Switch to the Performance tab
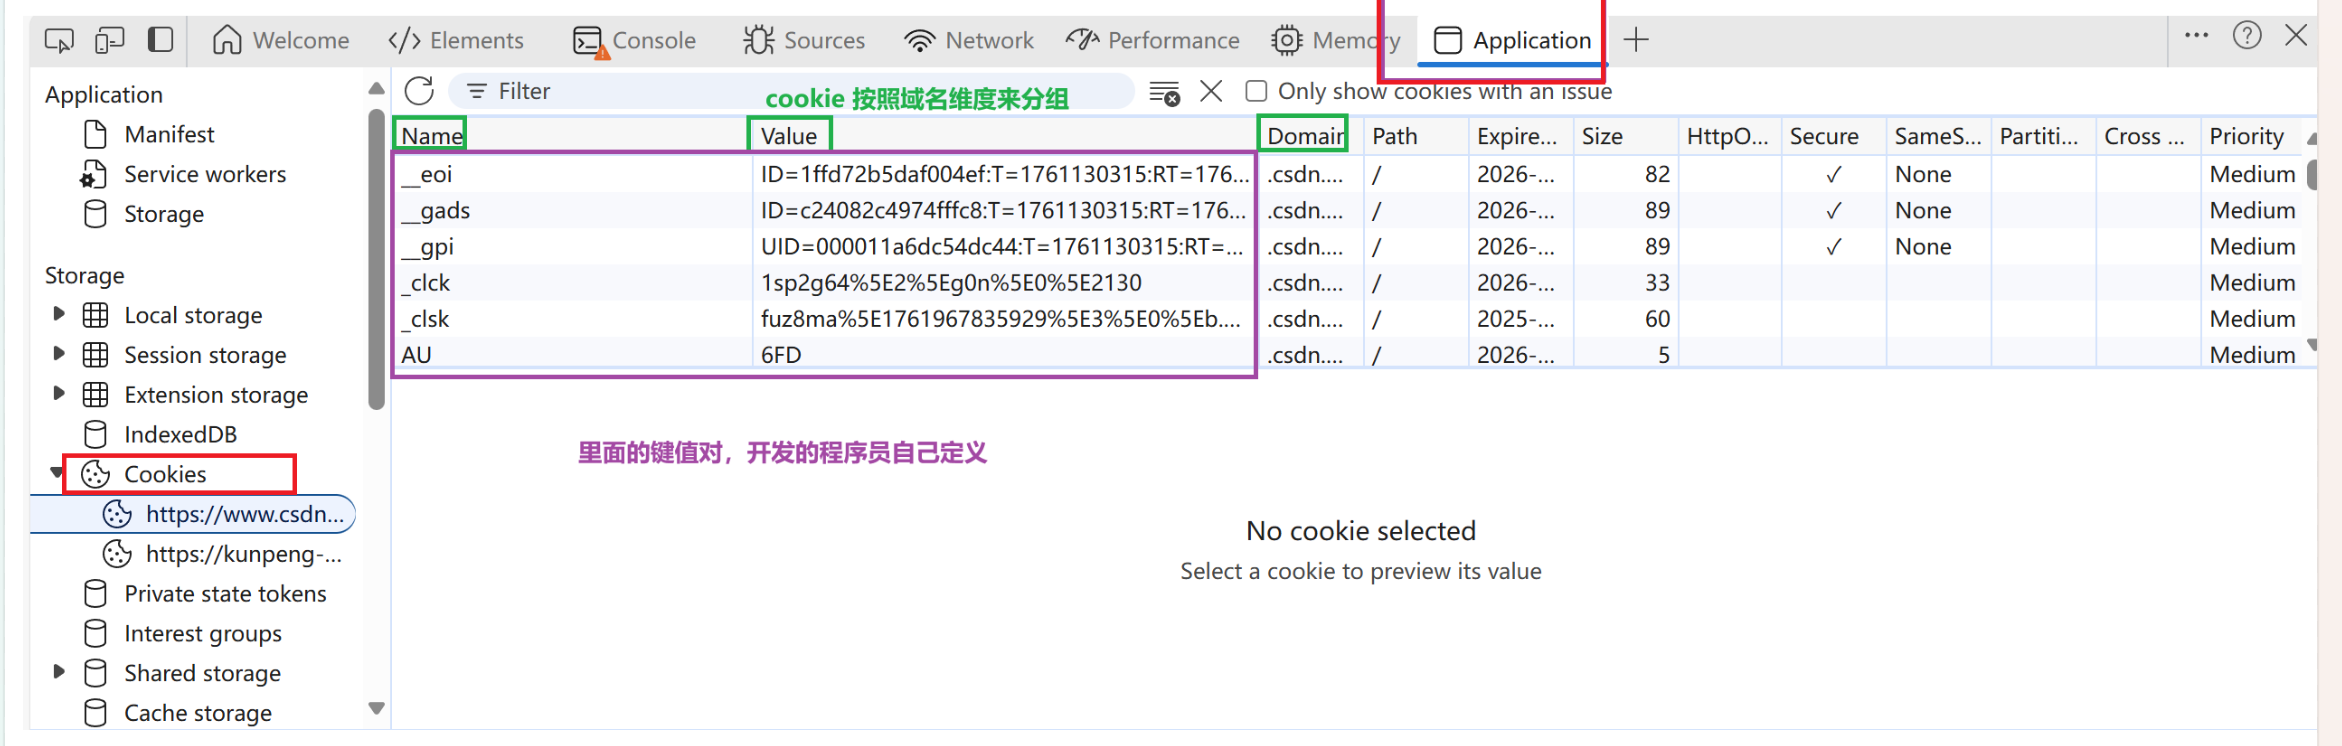 click(1153, 40)
